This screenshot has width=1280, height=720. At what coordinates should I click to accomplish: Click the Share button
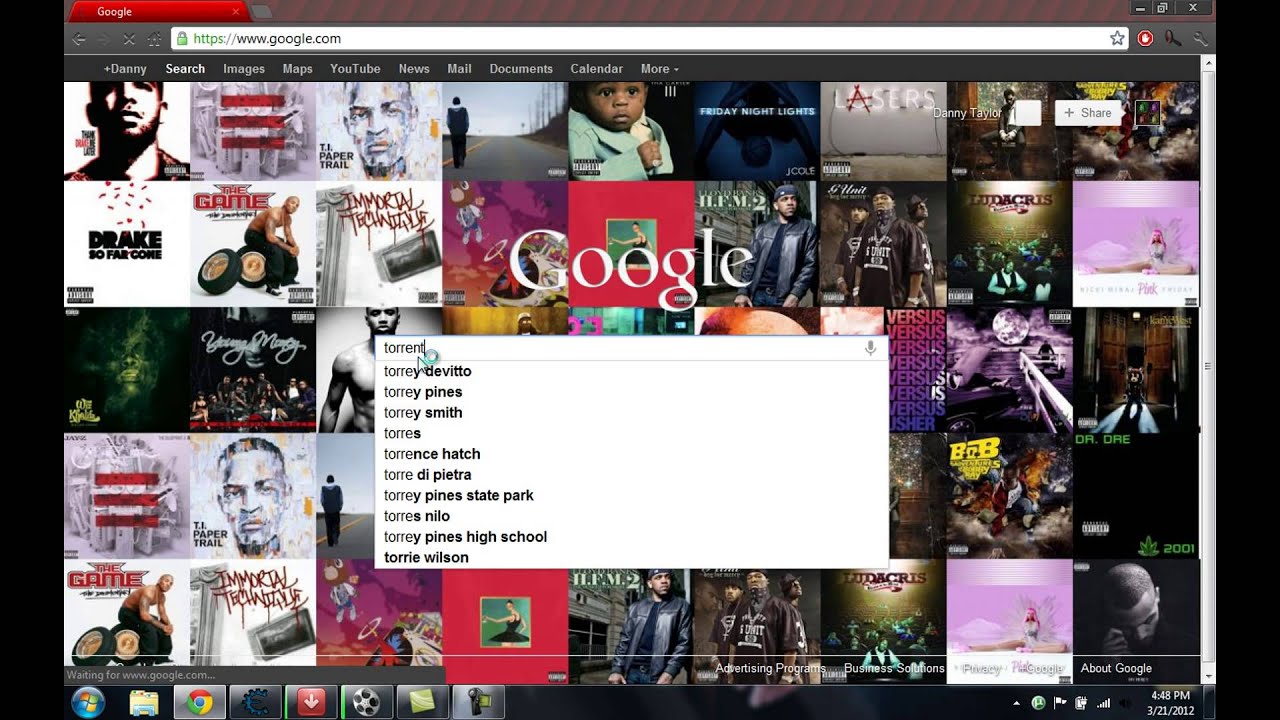[1088, 113]
